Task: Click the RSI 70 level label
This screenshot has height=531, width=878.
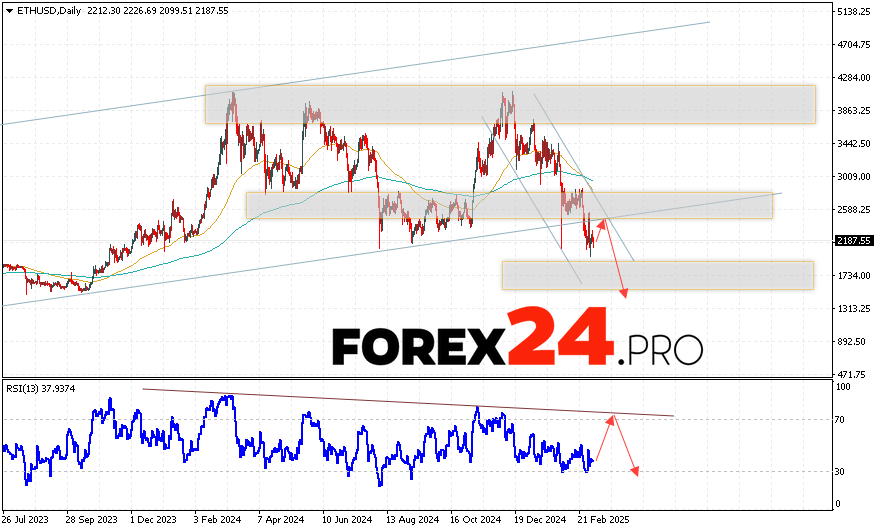Action: pyautogui.click(x=842, y=420)
